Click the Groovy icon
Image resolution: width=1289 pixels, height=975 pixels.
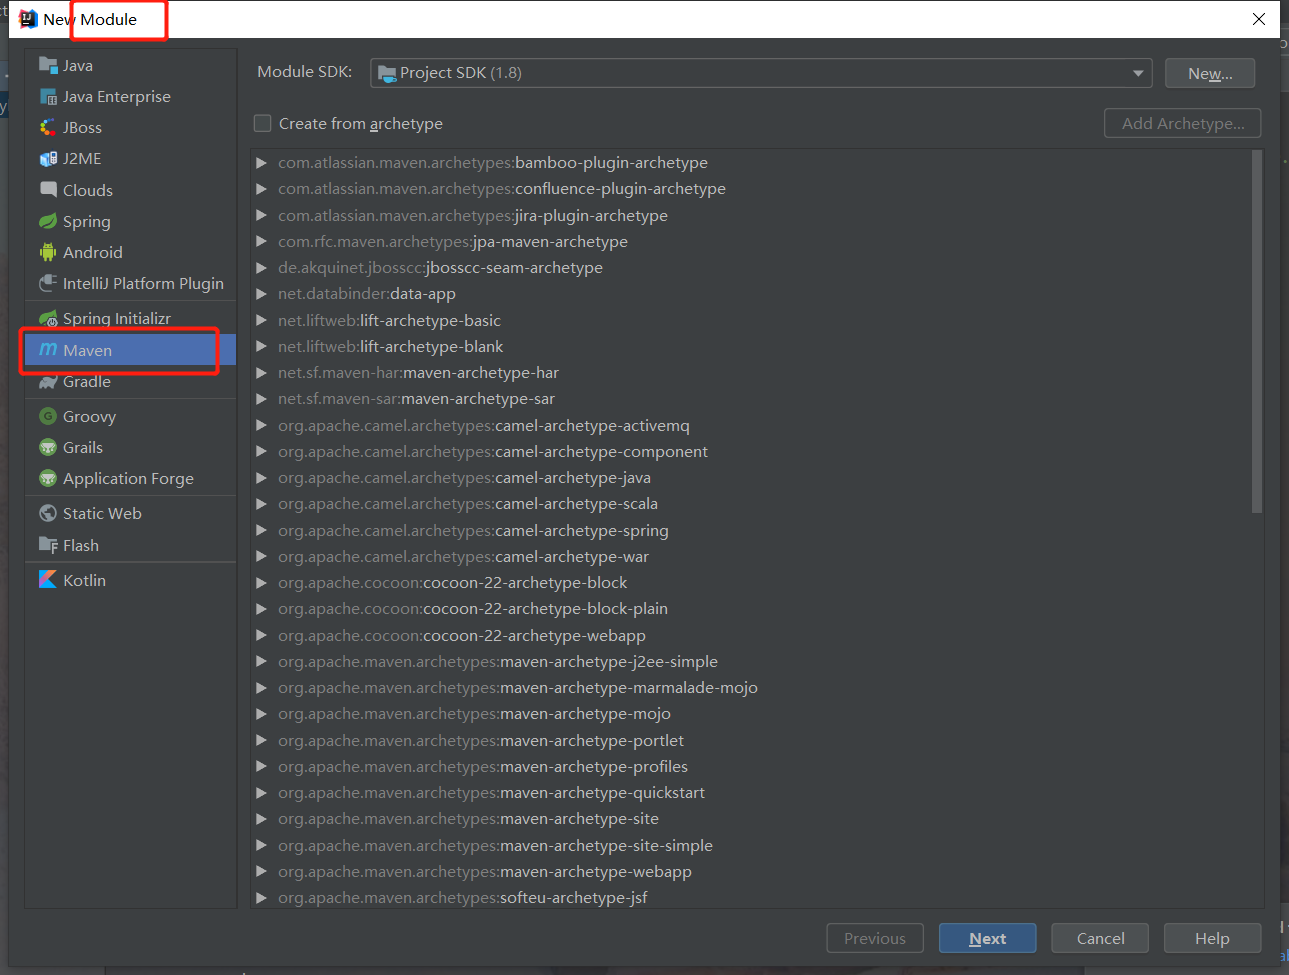pyautogui.click(x=48, y=416)
